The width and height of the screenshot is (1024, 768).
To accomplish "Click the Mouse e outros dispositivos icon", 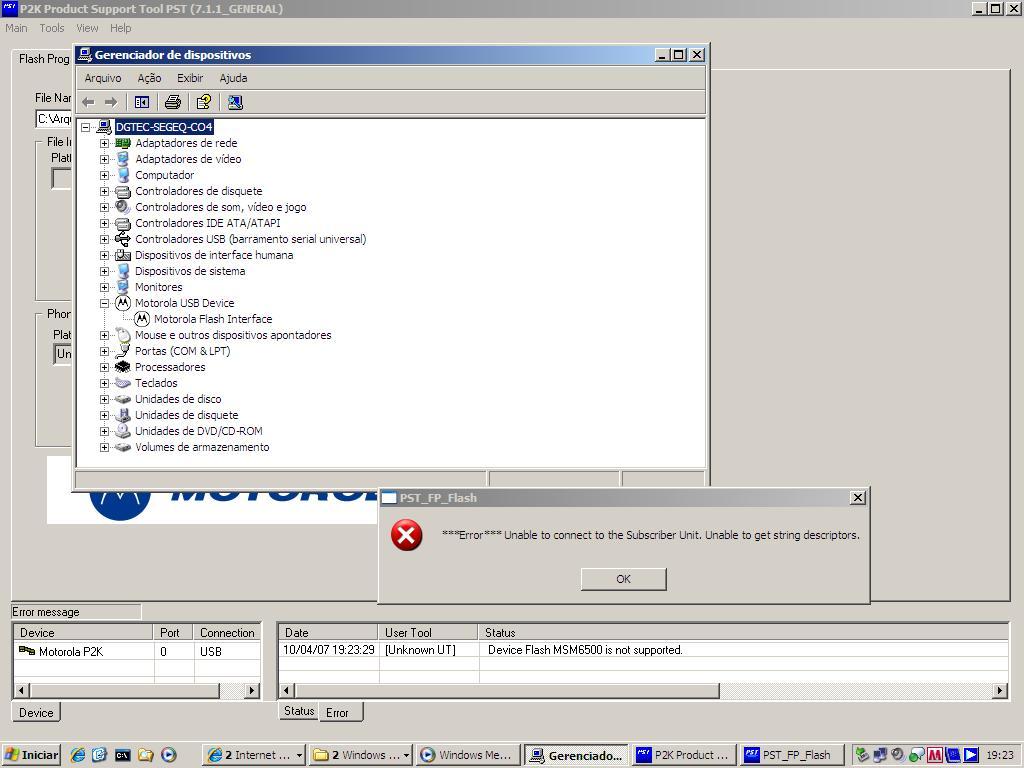I will (123, 335).
